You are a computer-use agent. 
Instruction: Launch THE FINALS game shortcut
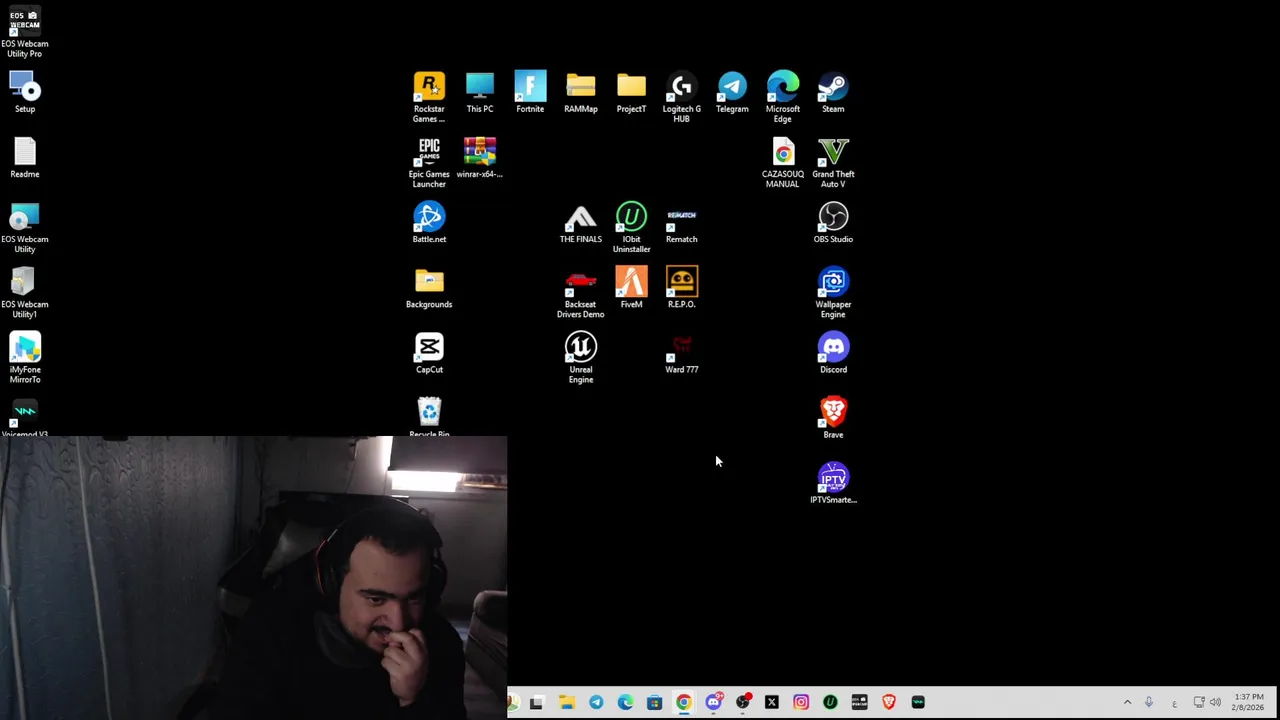tap(581, 222)
